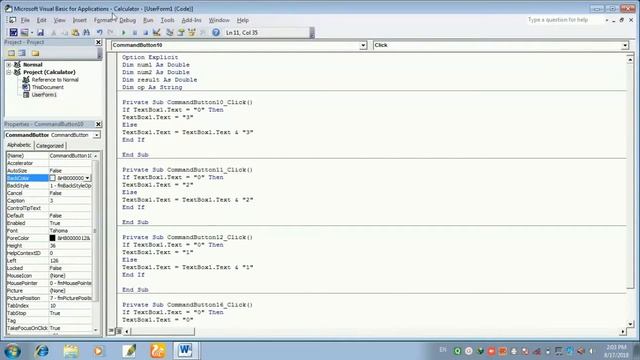The width and height of the screenshot is (640, 360).
Task: Open Windows Explorer folder on taskbar
Action: point(71,351)
